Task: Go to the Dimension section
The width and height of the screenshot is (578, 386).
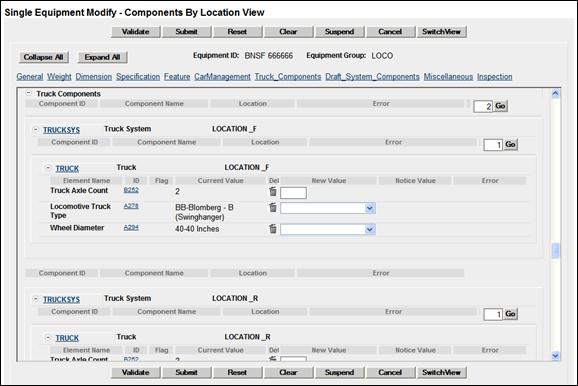Action: pos(94,77)
